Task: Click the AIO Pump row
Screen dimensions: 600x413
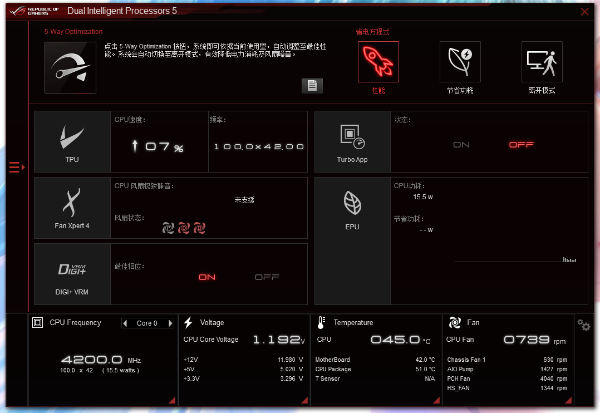Action: click(x=507, y=369)
